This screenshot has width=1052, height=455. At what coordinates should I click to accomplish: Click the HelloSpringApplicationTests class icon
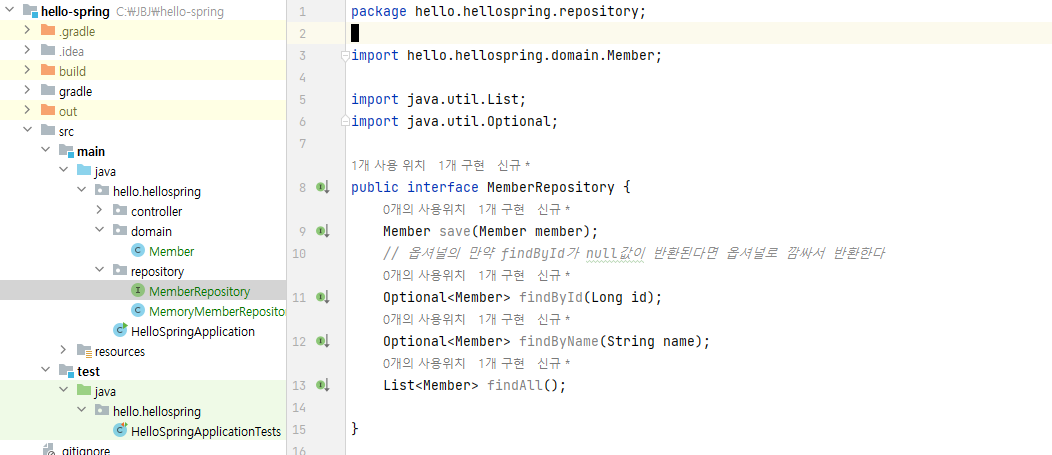[x=121, y=430]
